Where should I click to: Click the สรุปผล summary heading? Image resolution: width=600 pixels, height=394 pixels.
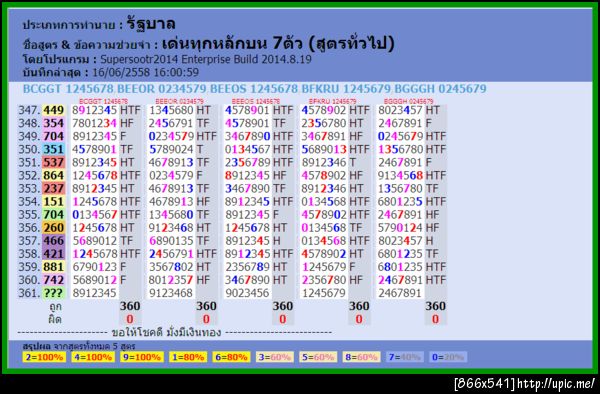(x=37, y=346)
